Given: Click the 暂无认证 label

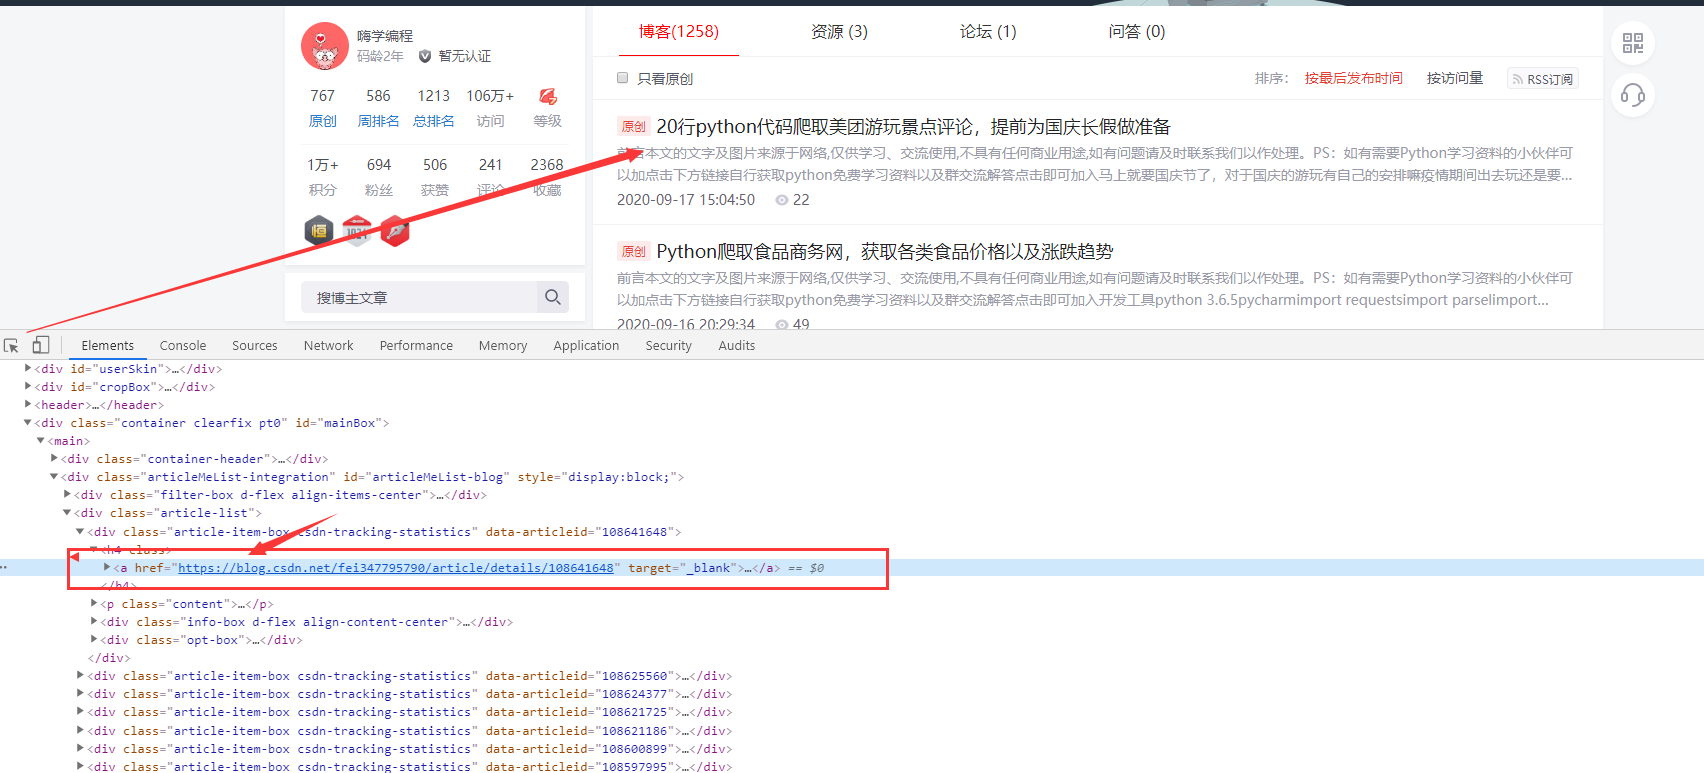Looking at the screenshot, I should click(465, 56).
